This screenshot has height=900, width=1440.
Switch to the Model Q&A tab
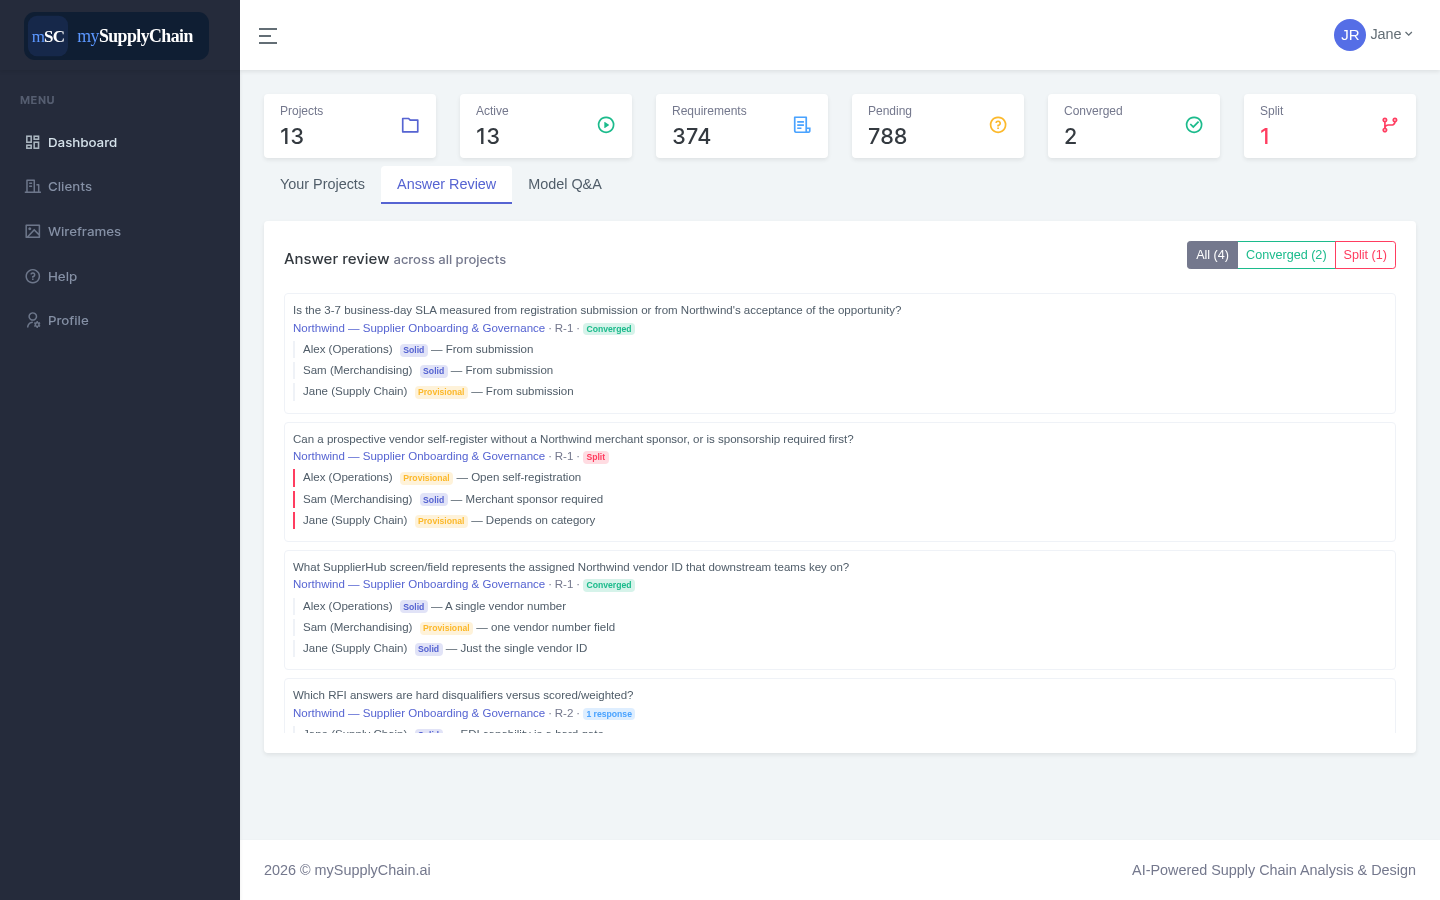(x=565, y=184)
